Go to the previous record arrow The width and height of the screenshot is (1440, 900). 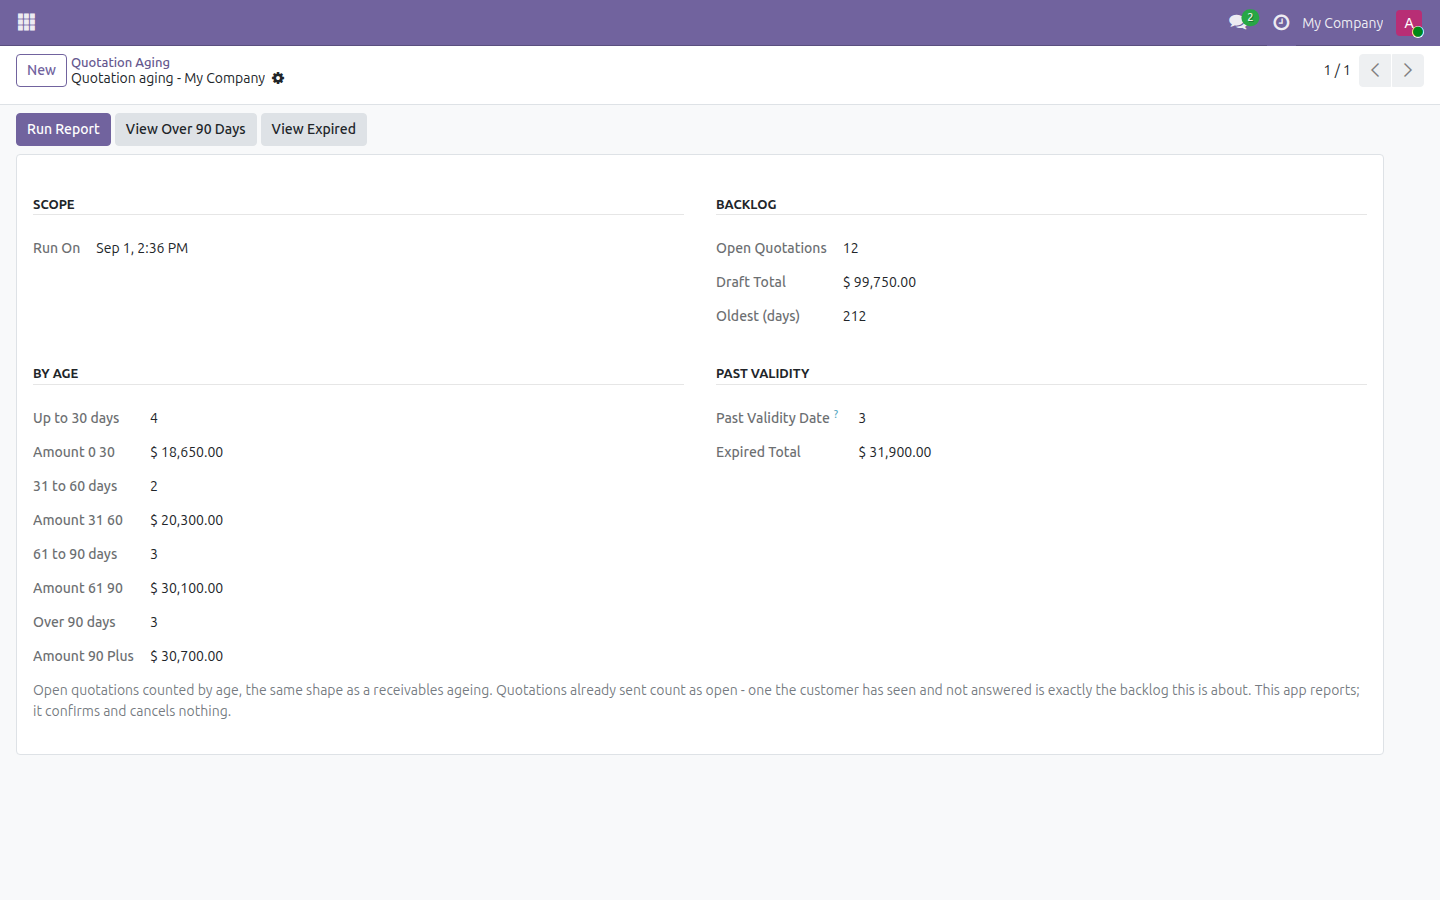pos(1375,70)
